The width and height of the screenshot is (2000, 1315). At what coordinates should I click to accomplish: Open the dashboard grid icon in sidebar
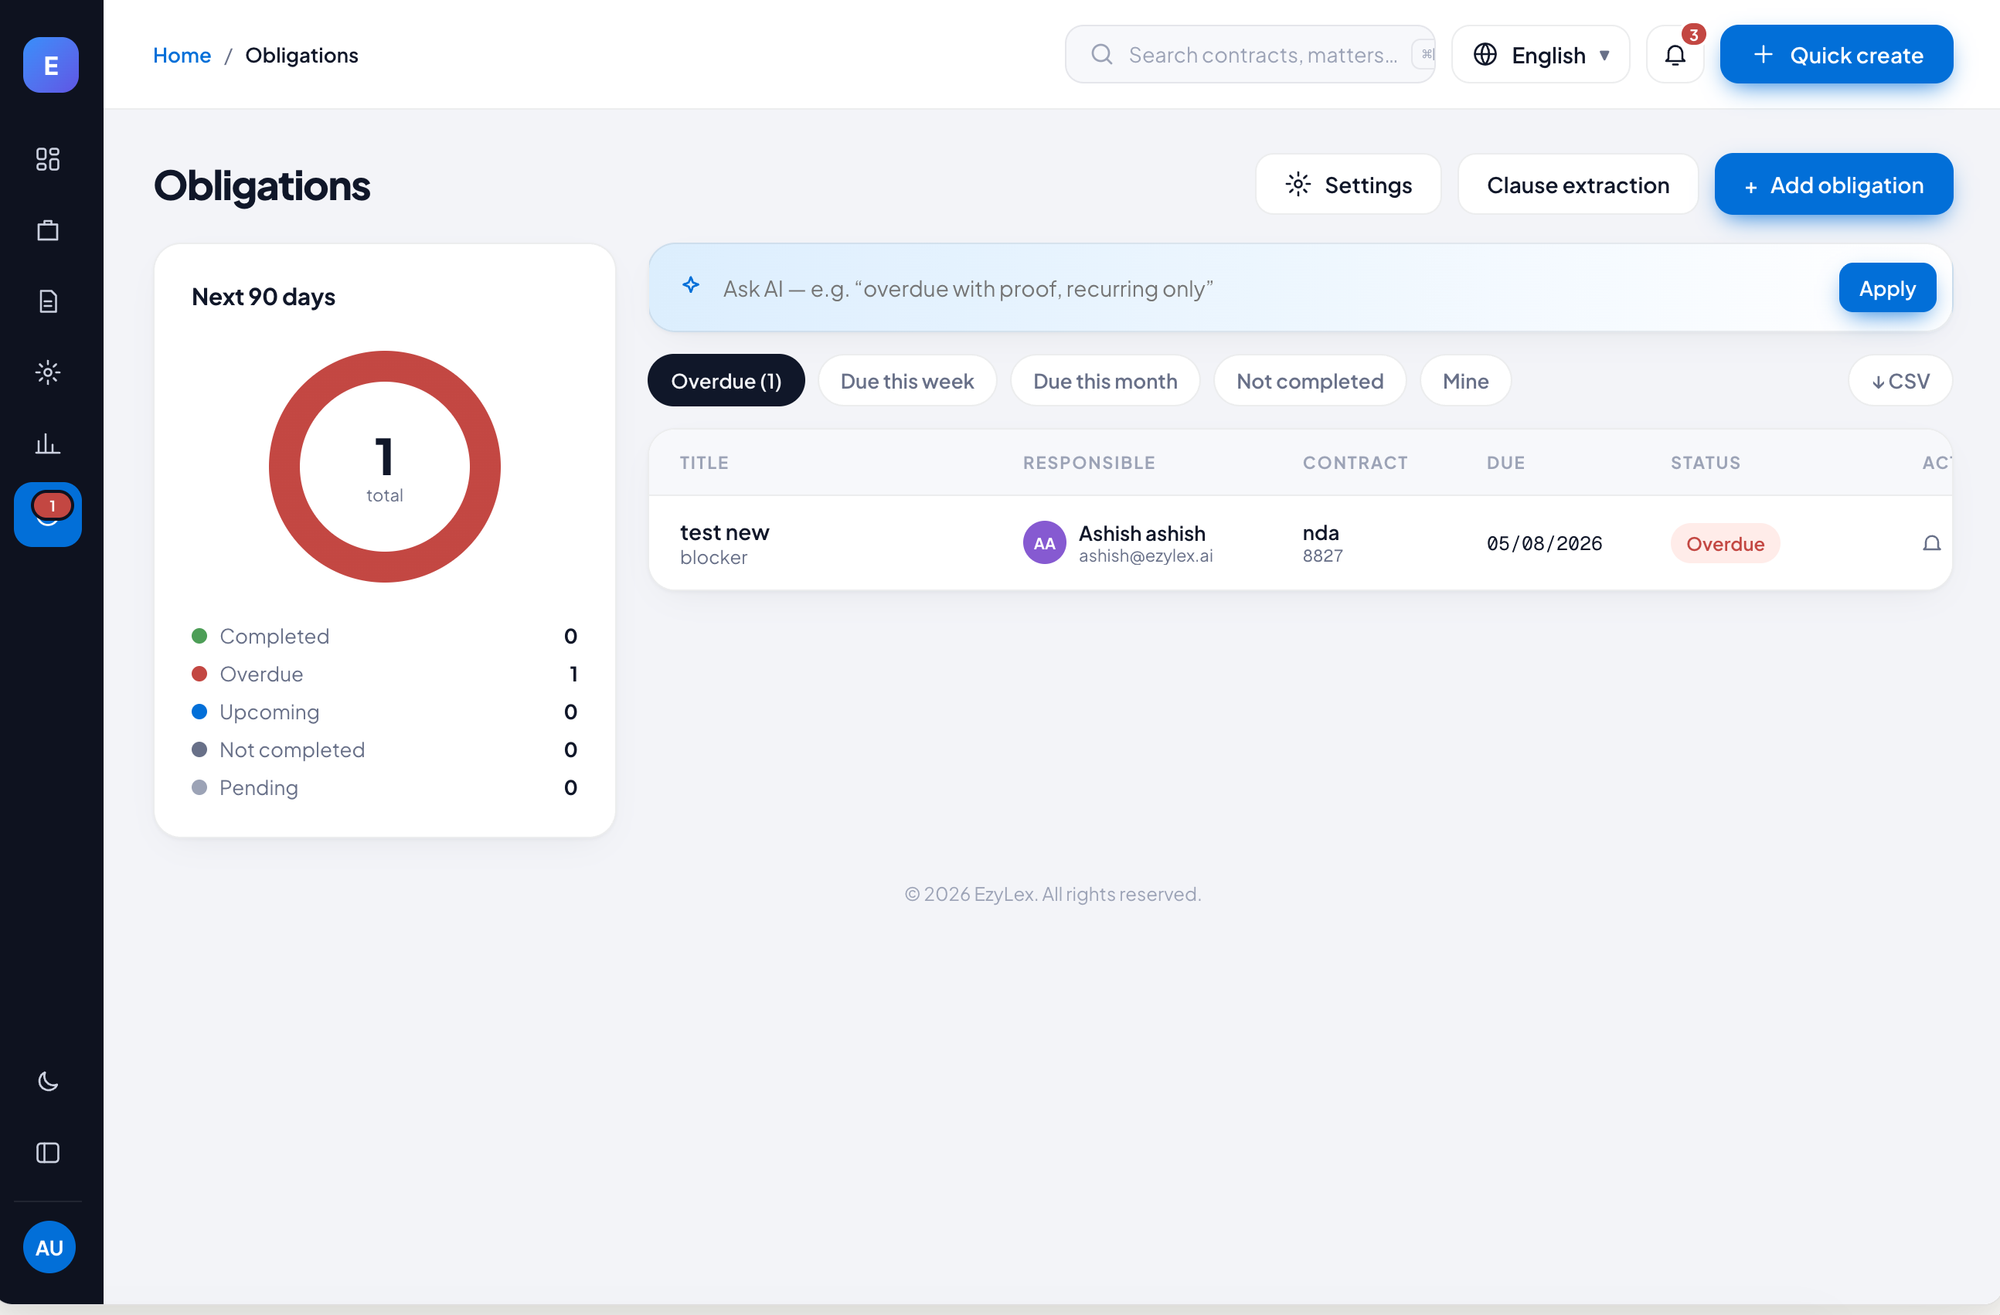(x=48, y=159)
